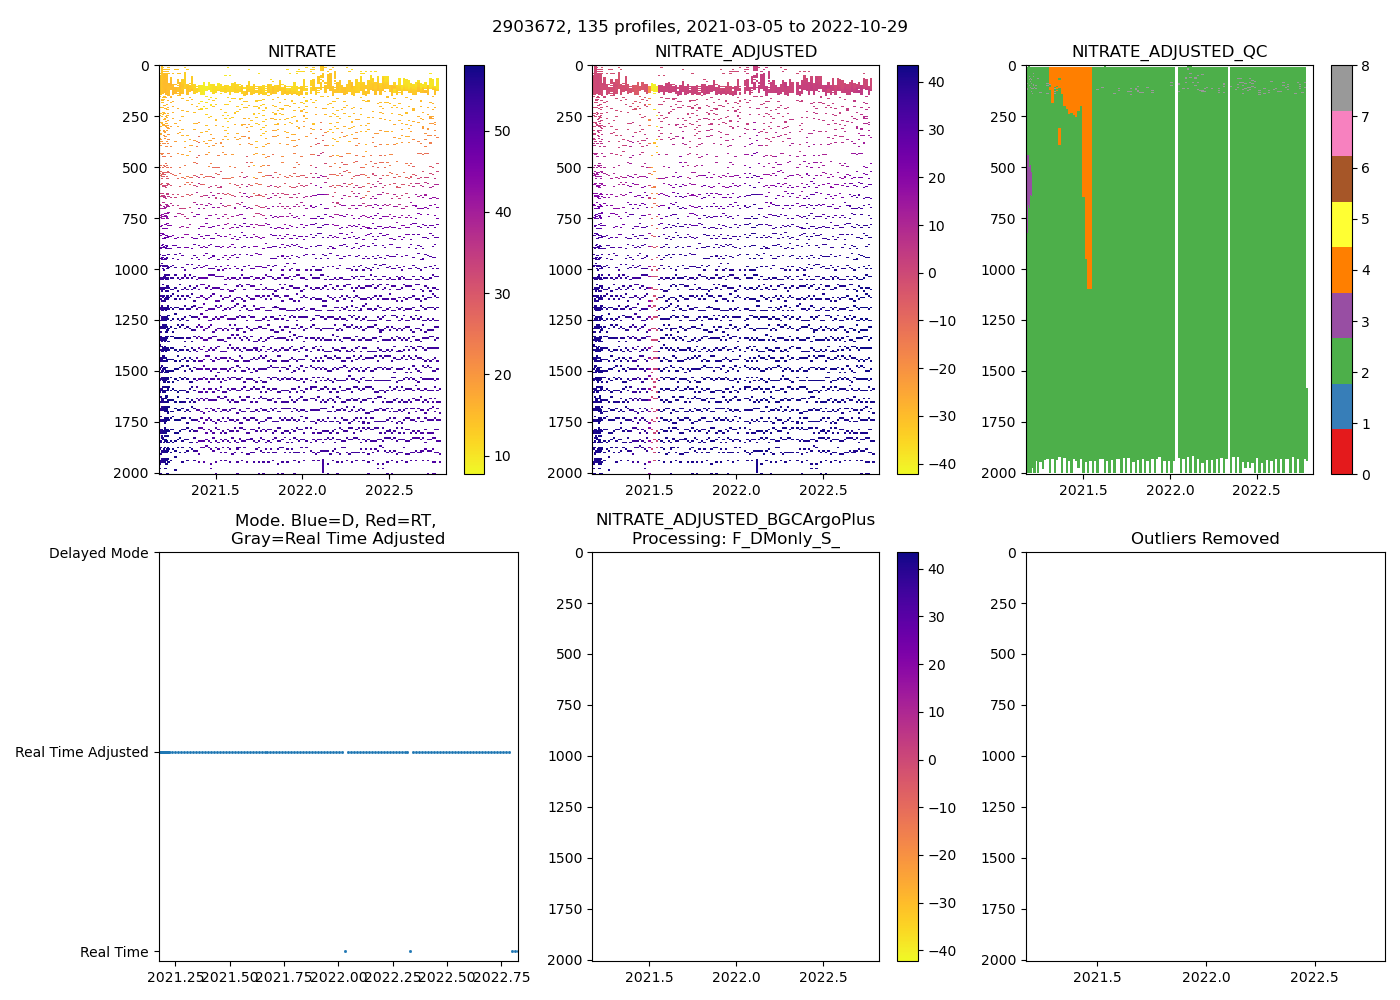Click the pink segment of the QC colorbar

(x=1341, y=134)
